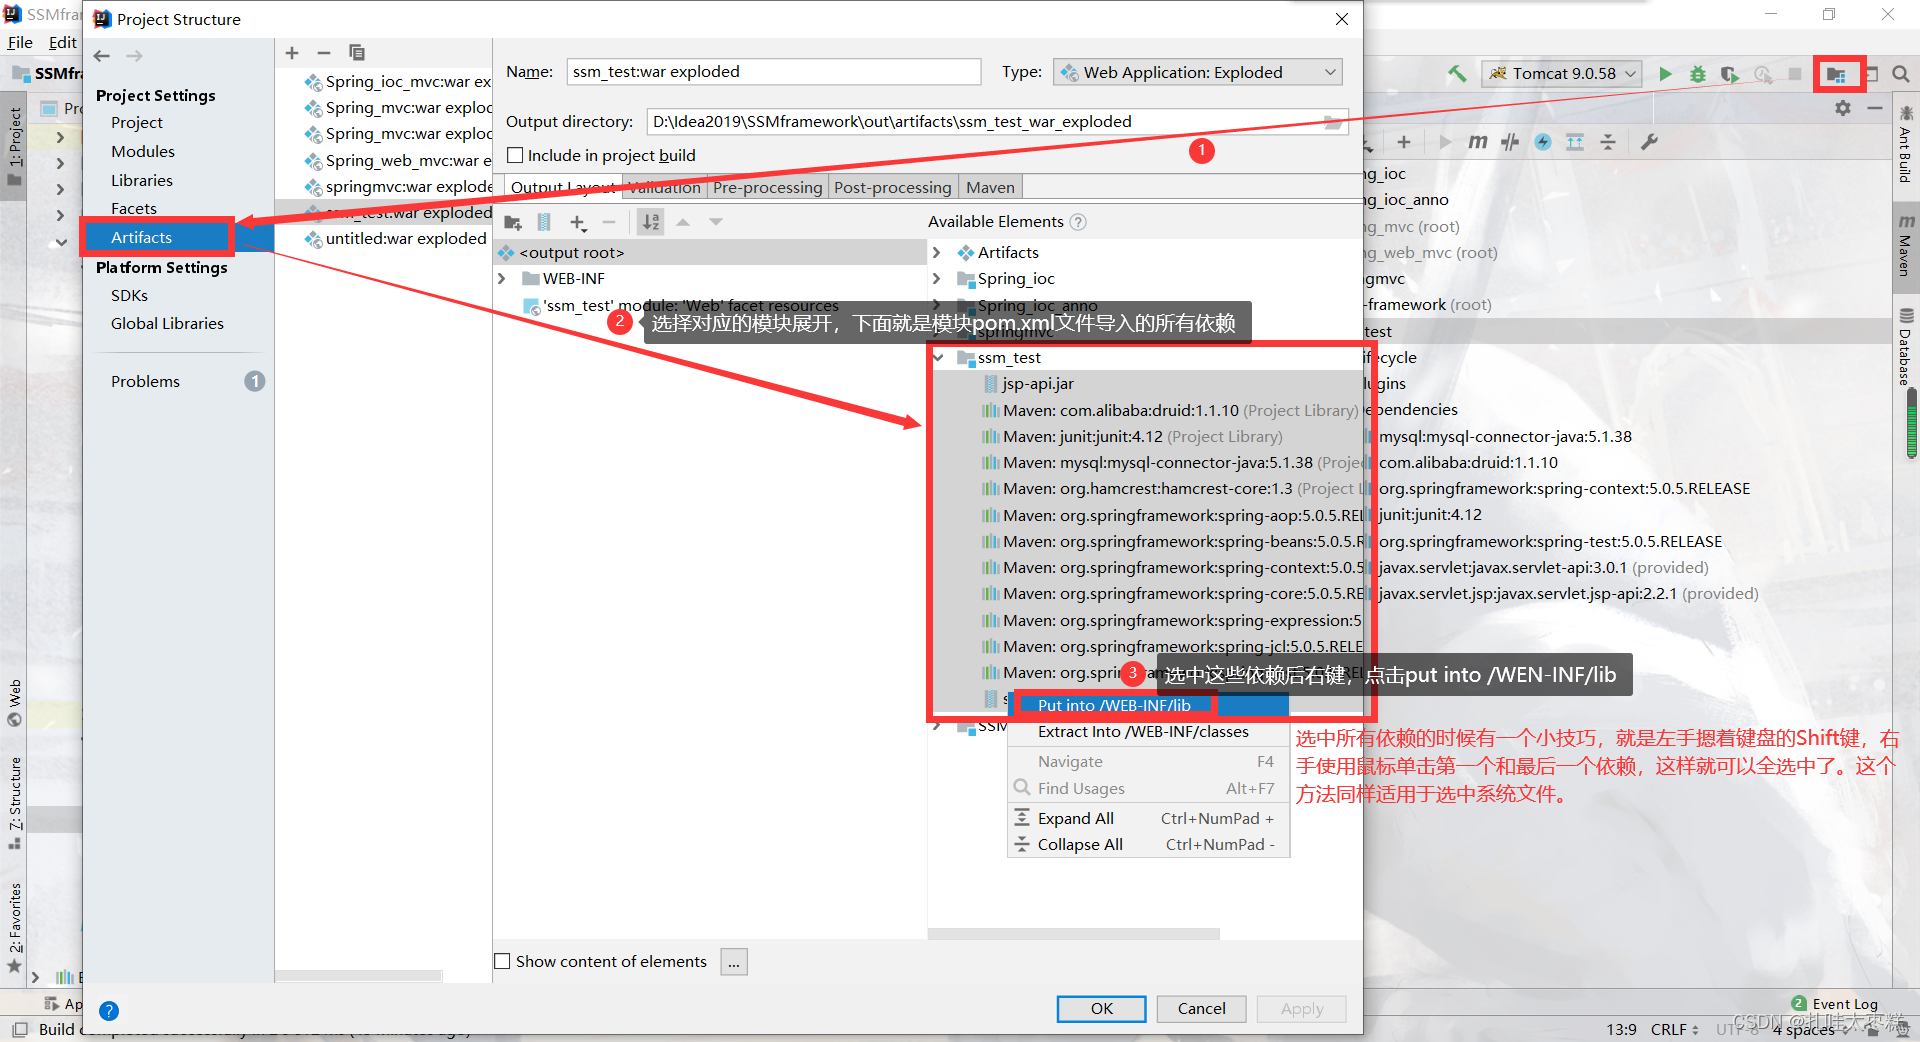The image size is (1920, 1042).
Task: Click the Available Elements help icon
Action: 1078,222
